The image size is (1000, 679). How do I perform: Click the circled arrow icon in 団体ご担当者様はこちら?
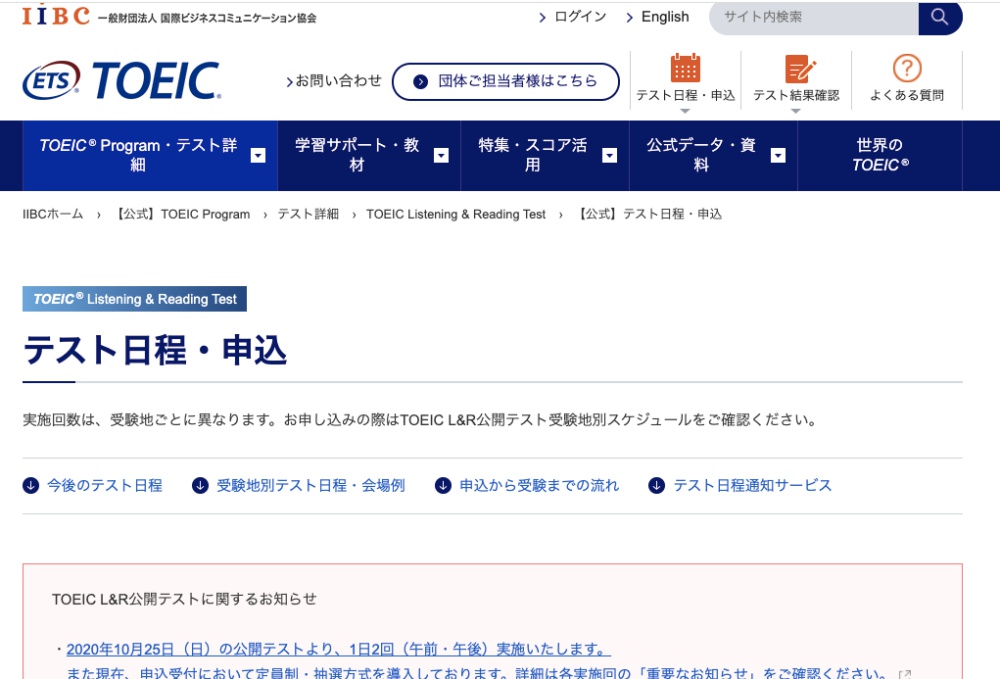420,82
